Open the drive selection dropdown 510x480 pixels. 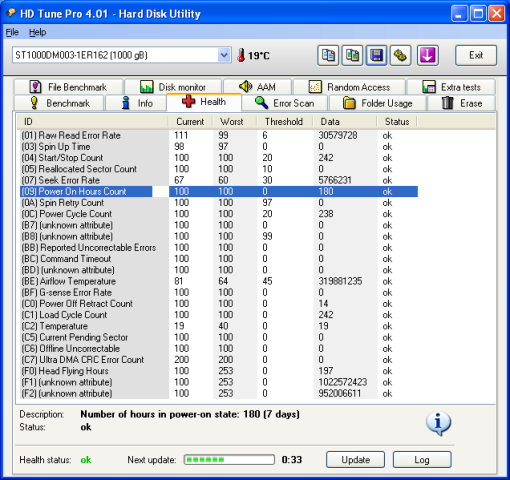coord(224,55)
